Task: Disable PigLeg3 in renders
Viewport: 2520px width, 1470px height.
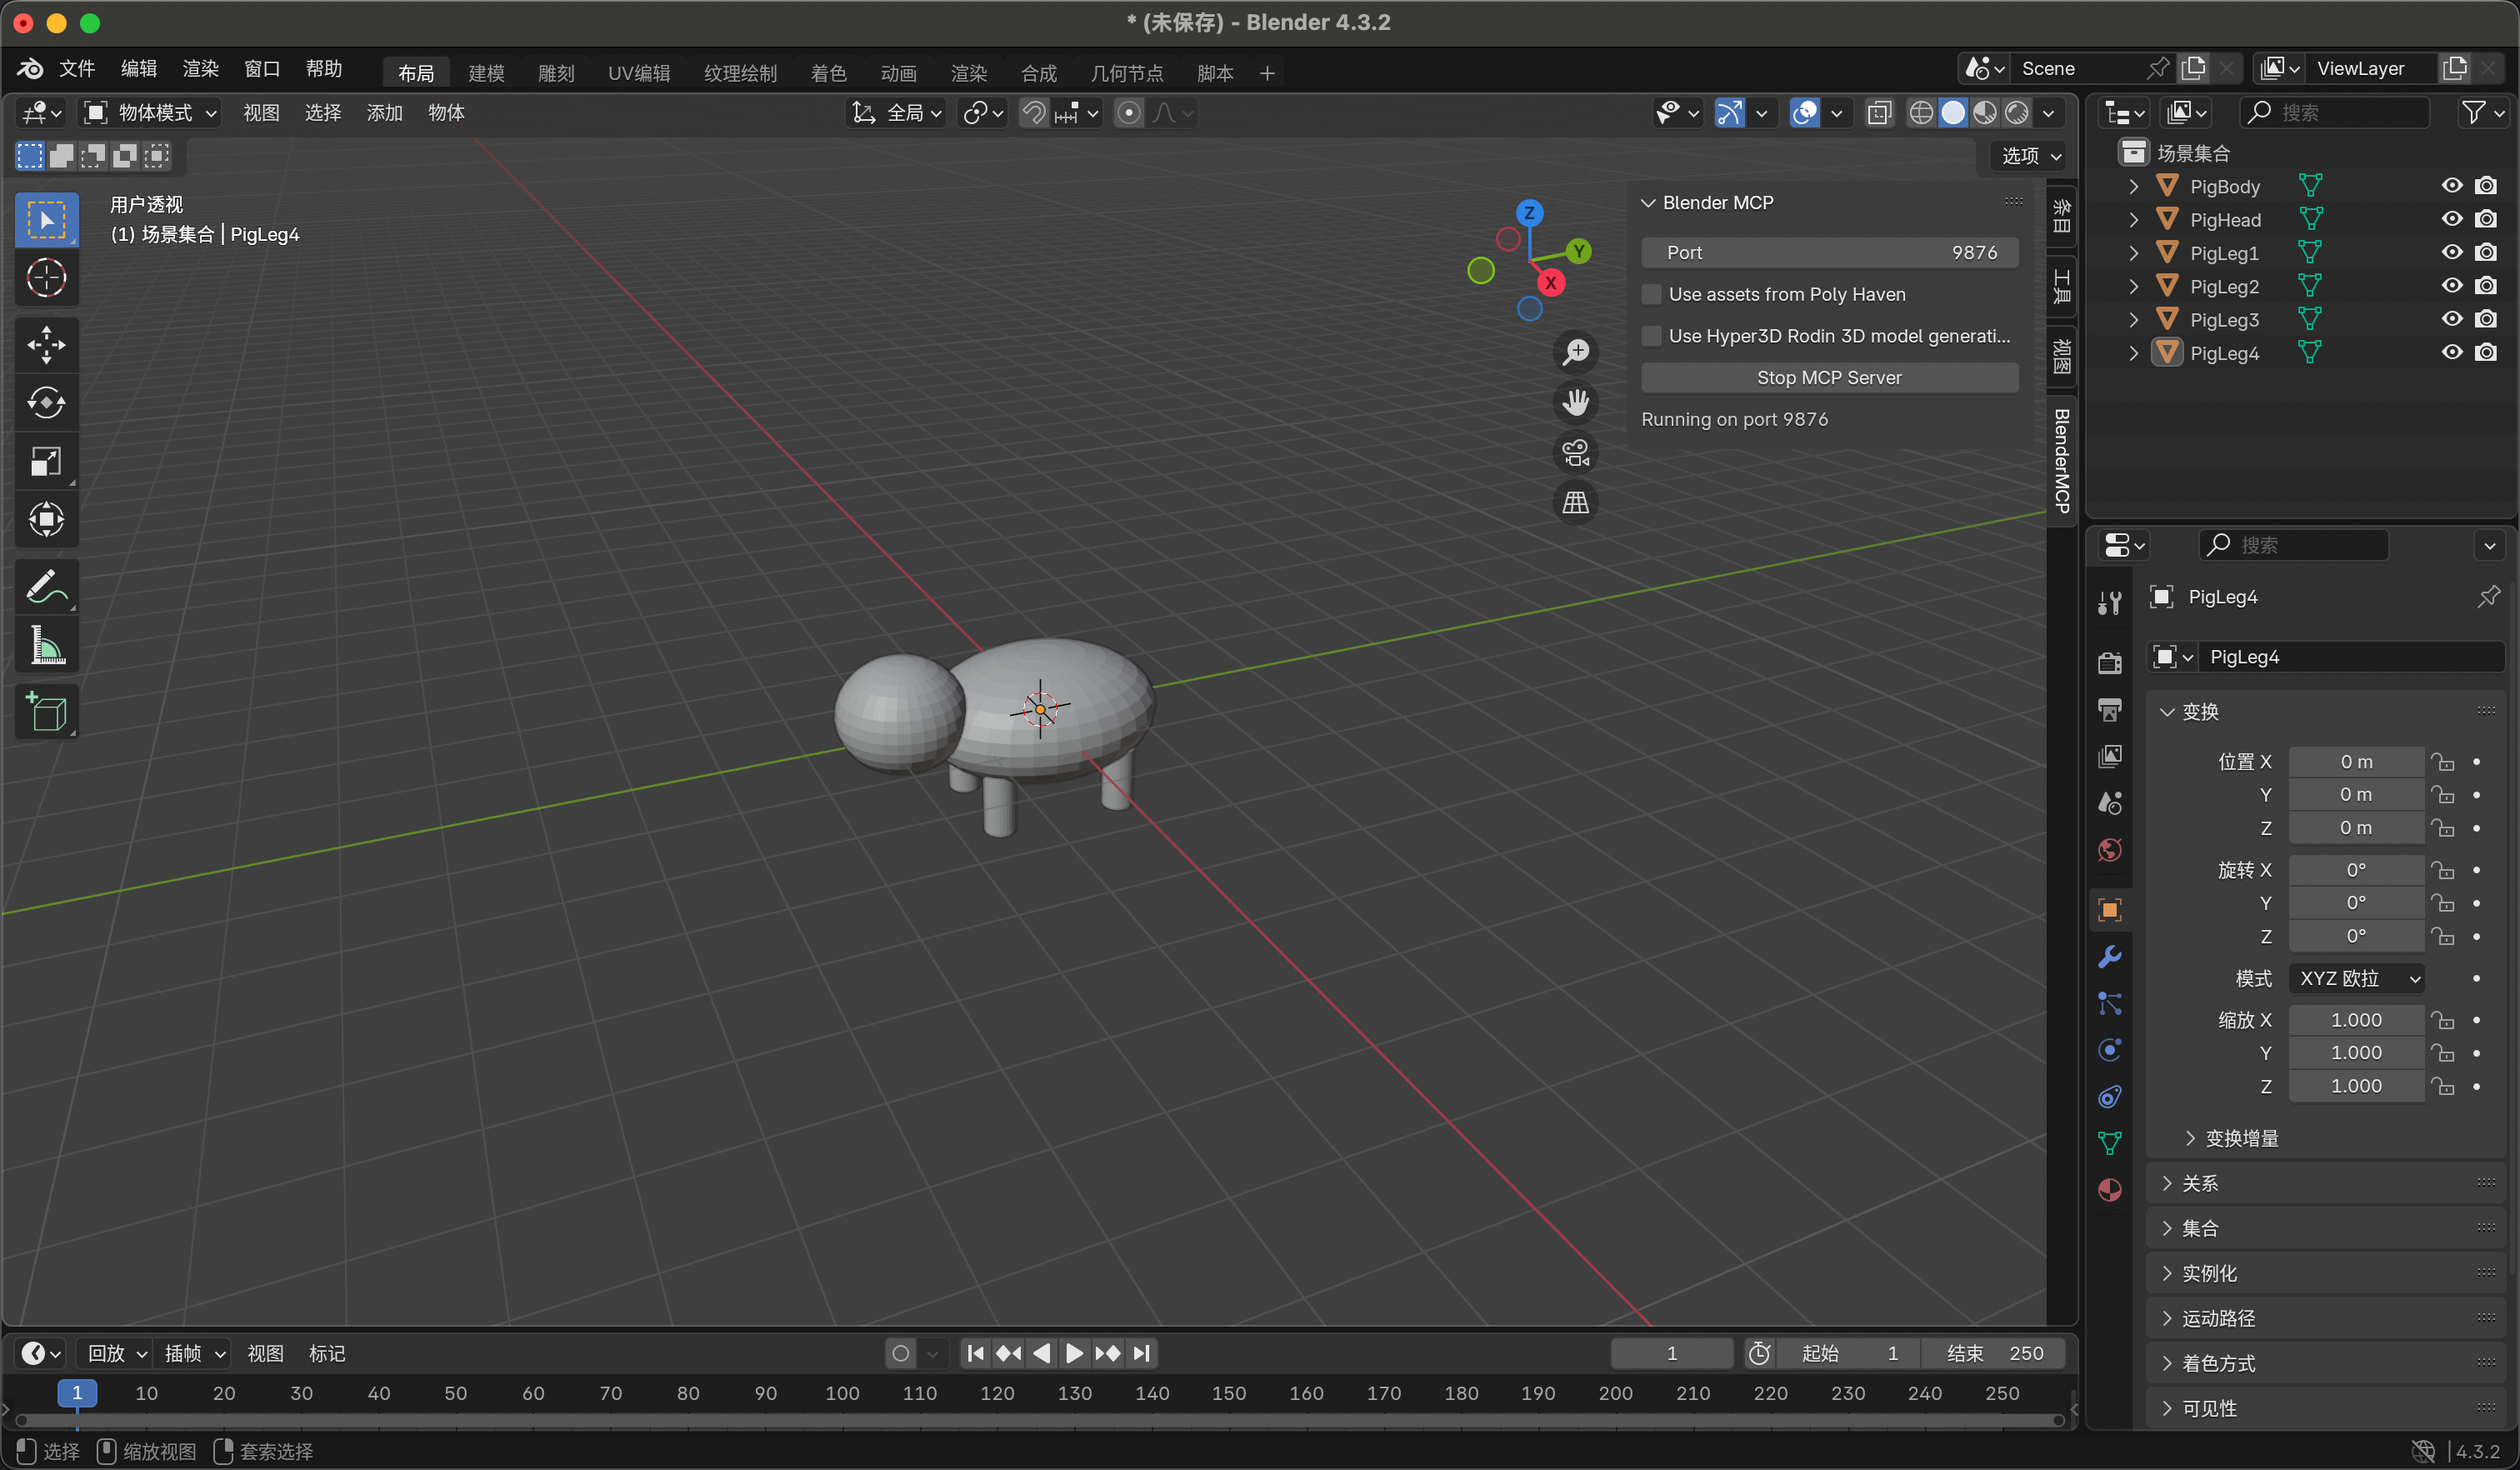Action: 2486,319
